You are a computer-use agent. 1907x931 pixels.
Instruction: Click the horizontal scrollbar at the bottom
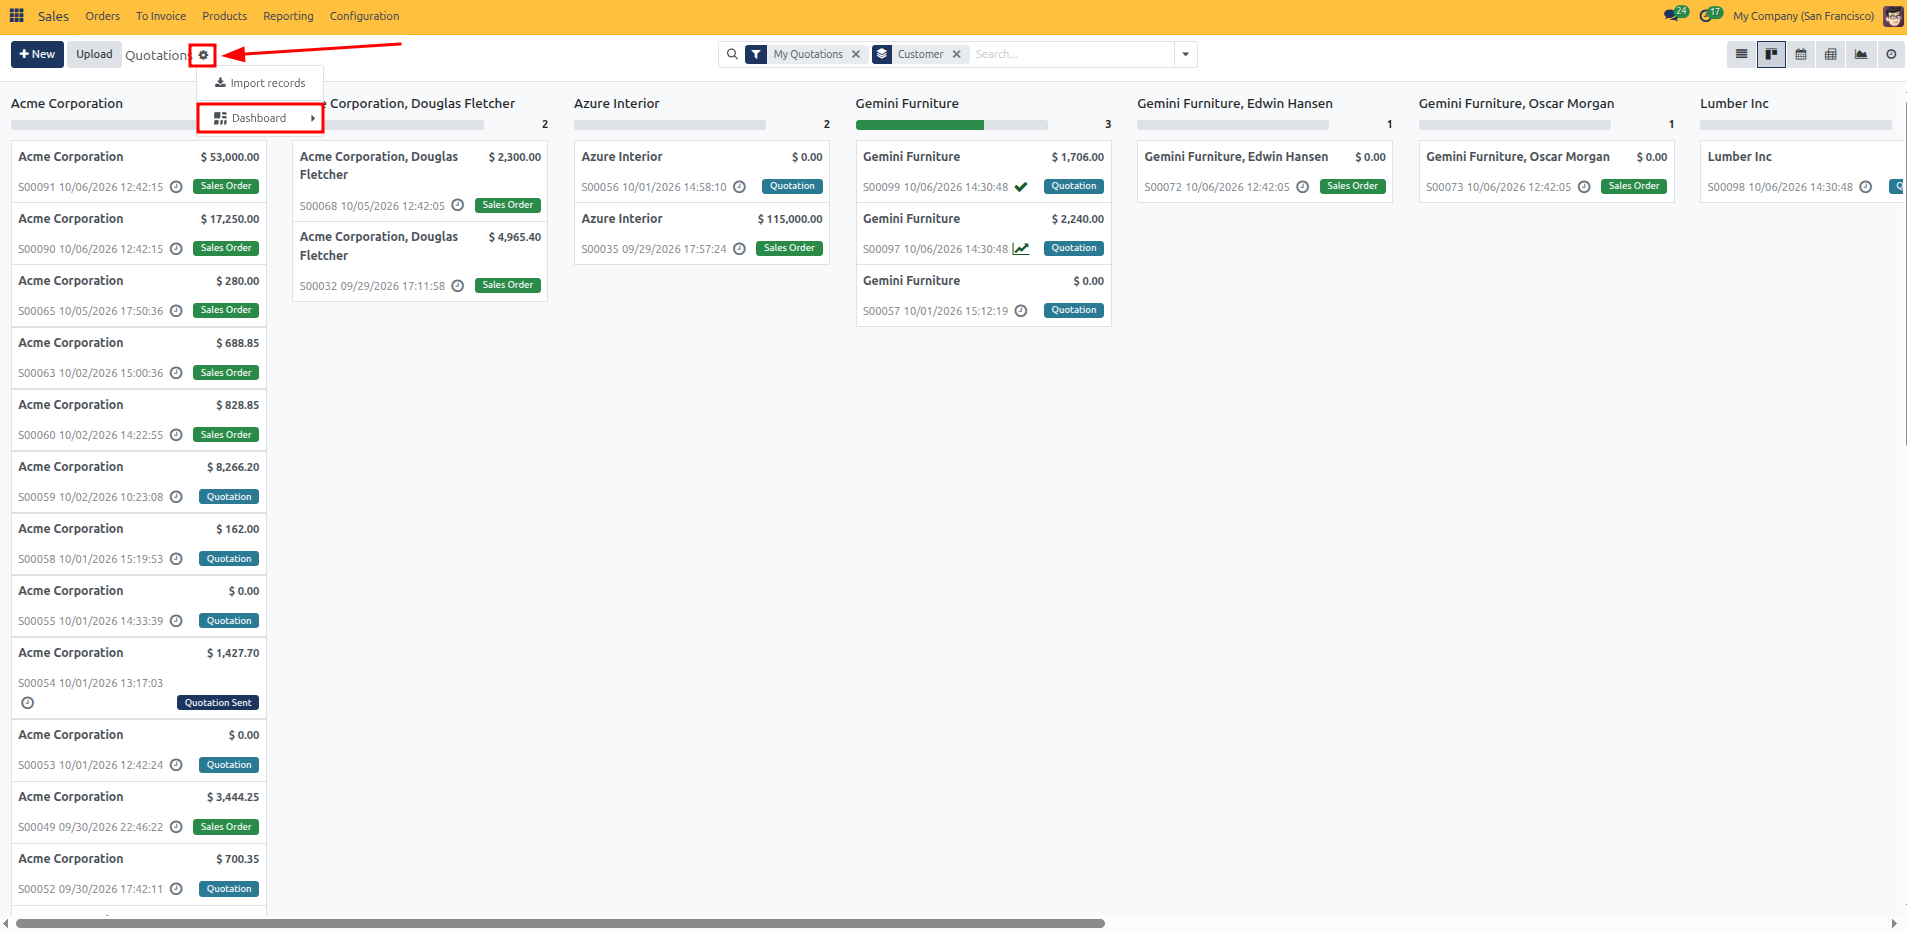(560, 923)
